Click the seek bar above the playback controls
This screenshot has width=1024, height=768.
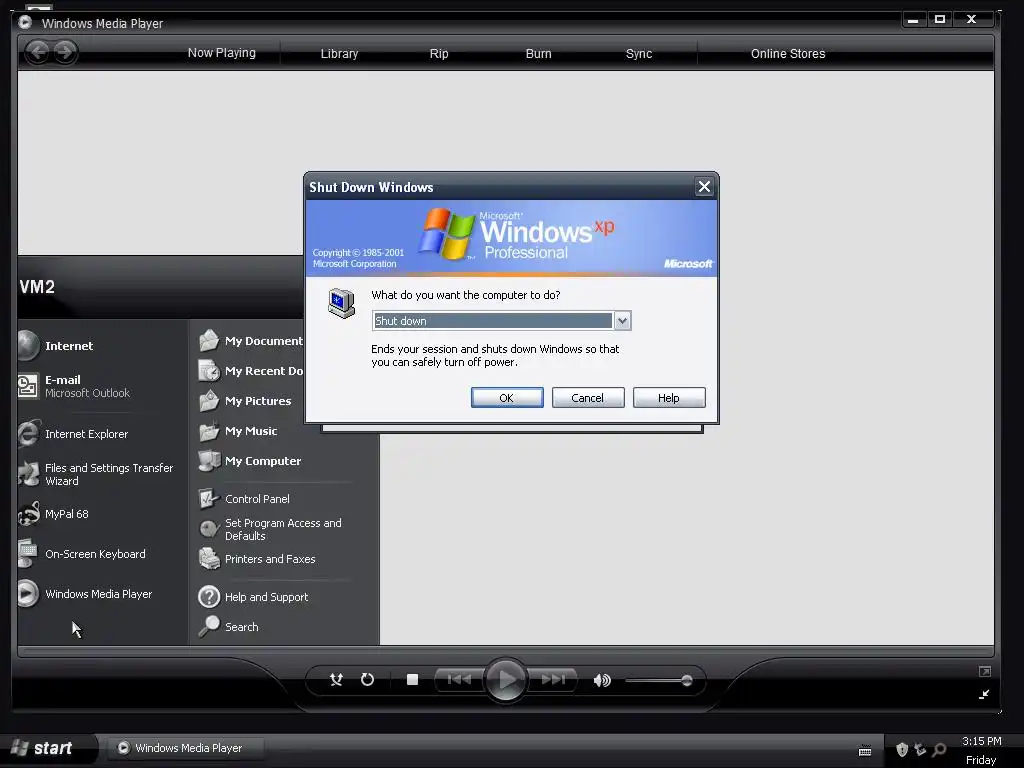(x=505, y=651)
